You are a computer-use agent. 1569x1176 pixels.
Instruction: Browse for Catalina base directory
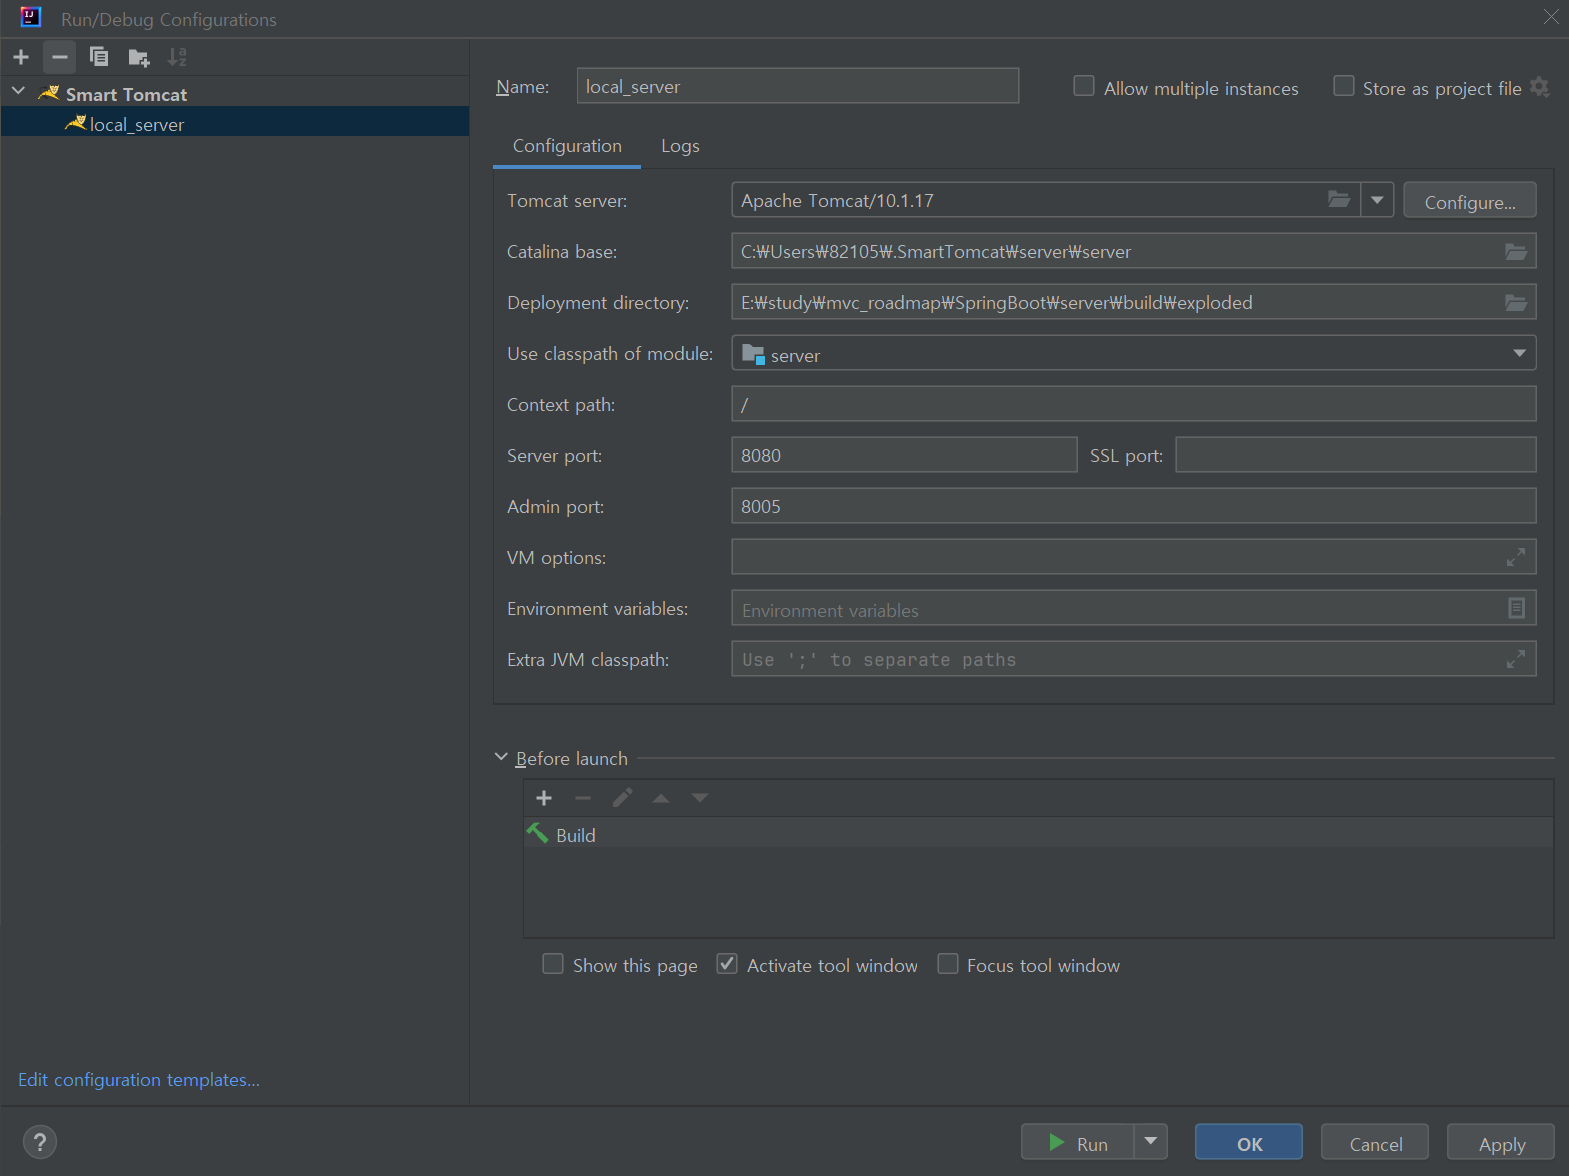pos(1516,251)
